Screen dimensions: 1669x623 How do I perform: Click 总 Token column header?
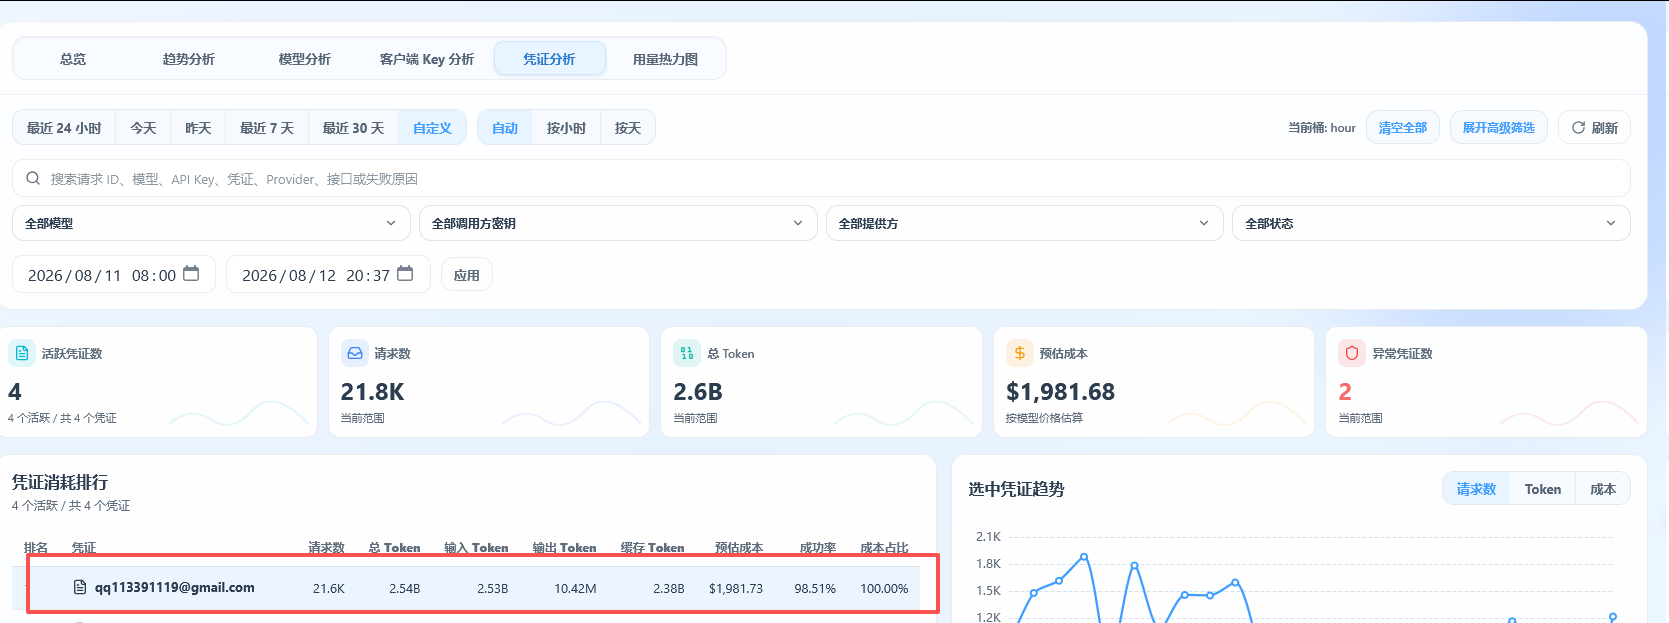click(x=394, y=547)
